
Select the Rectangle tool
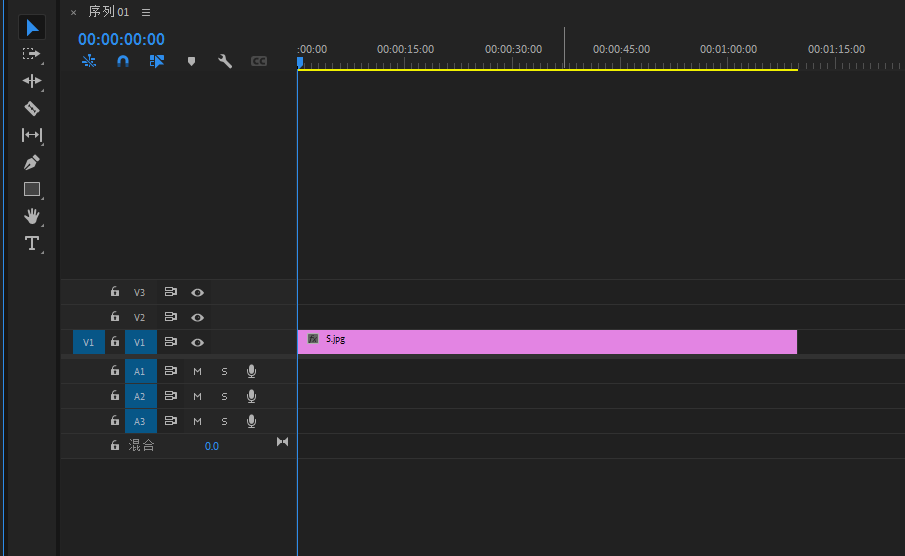click(31, 189)
